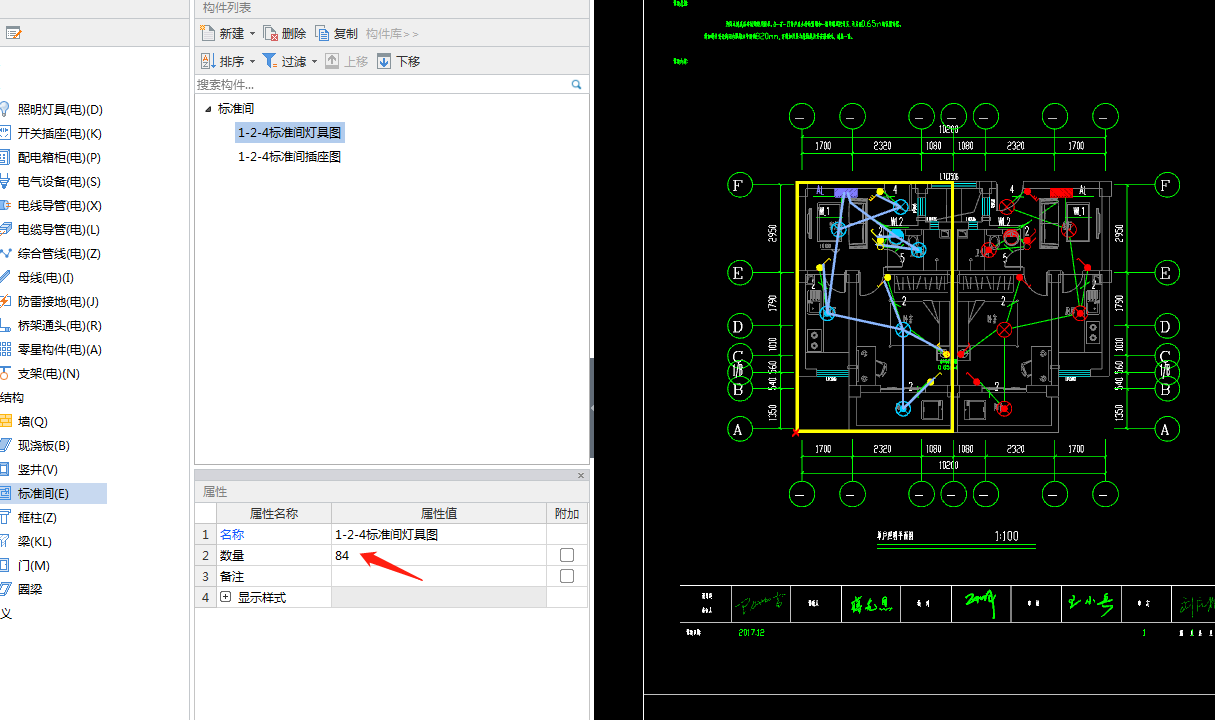
Task: Click 数量 property label
Action: (232, 556)
